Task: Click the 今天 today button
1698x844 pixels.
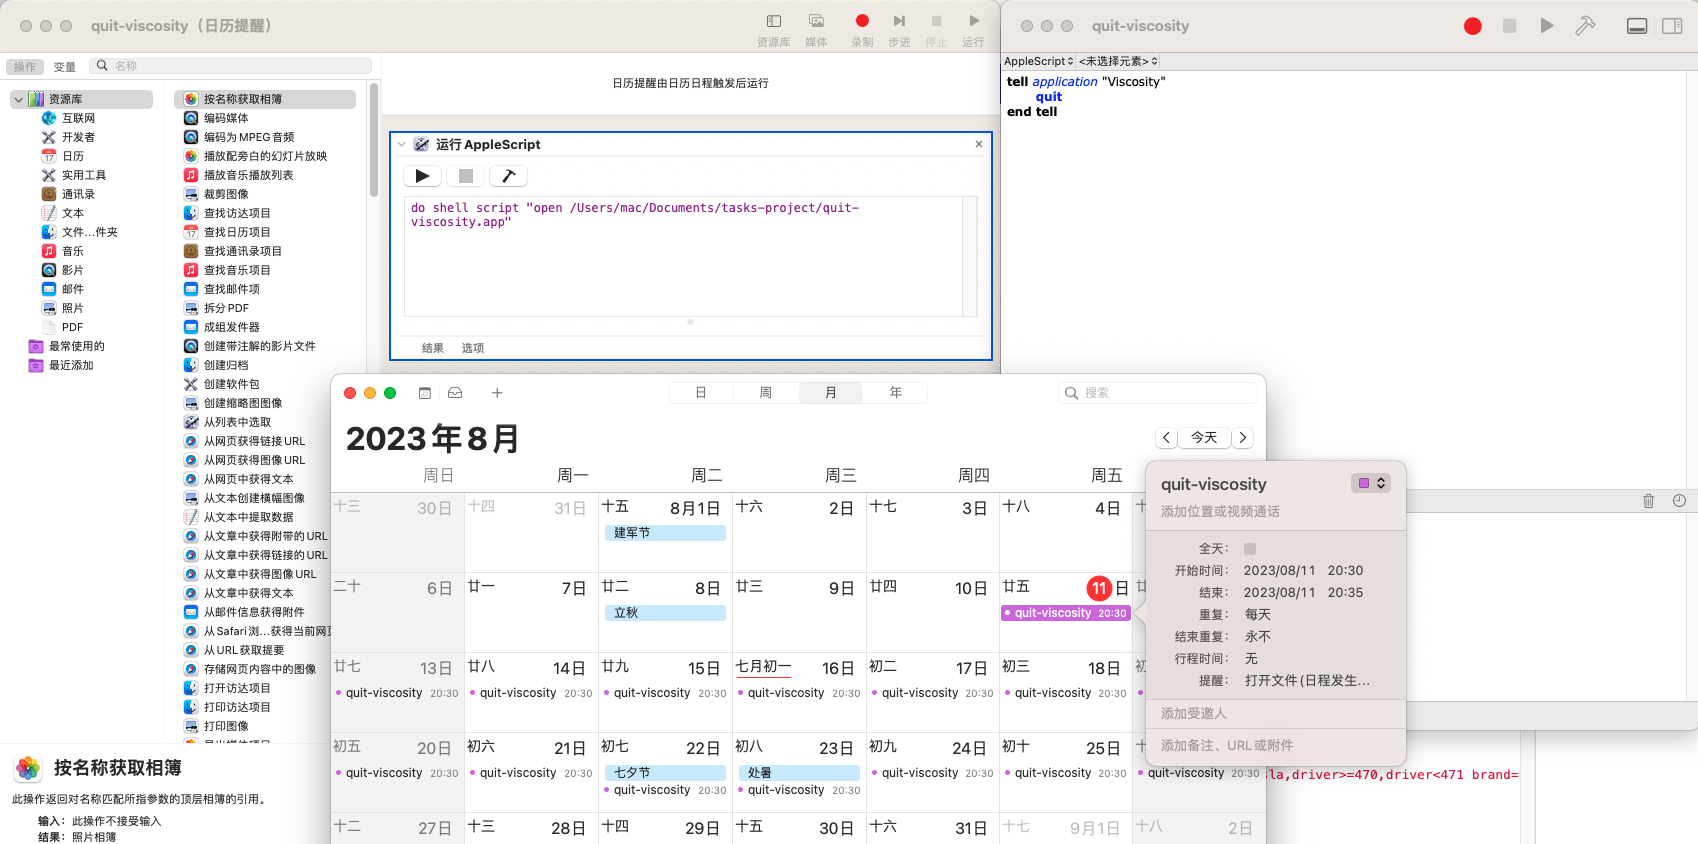Action: [1204, 438]
